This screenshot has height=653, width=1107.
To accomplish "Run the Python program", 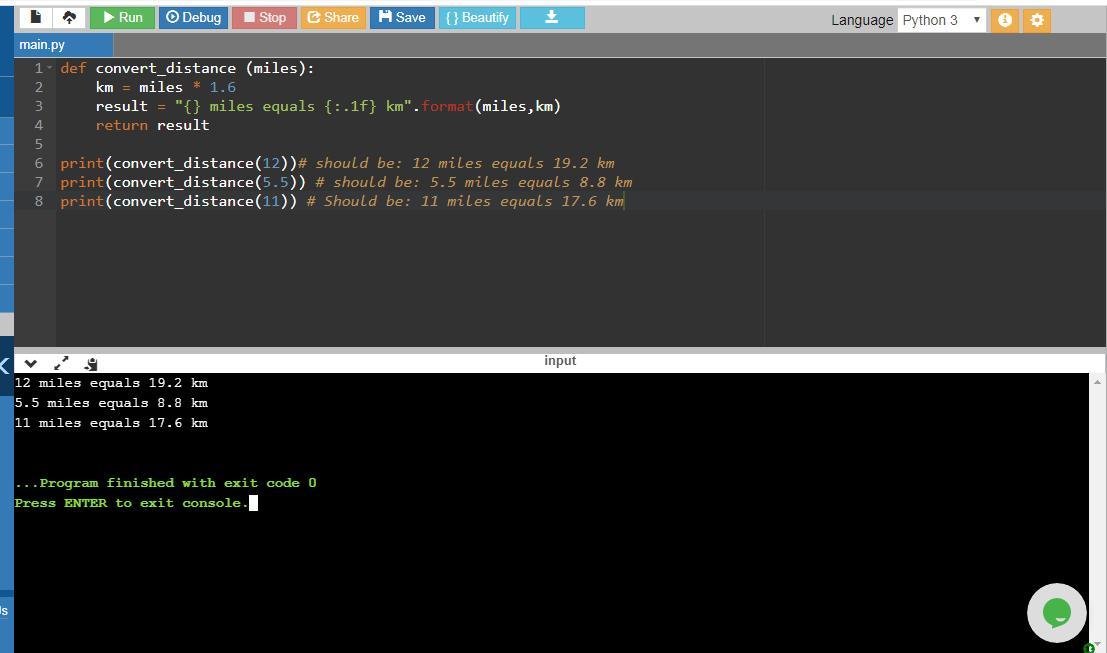I will tap(122, 17).
